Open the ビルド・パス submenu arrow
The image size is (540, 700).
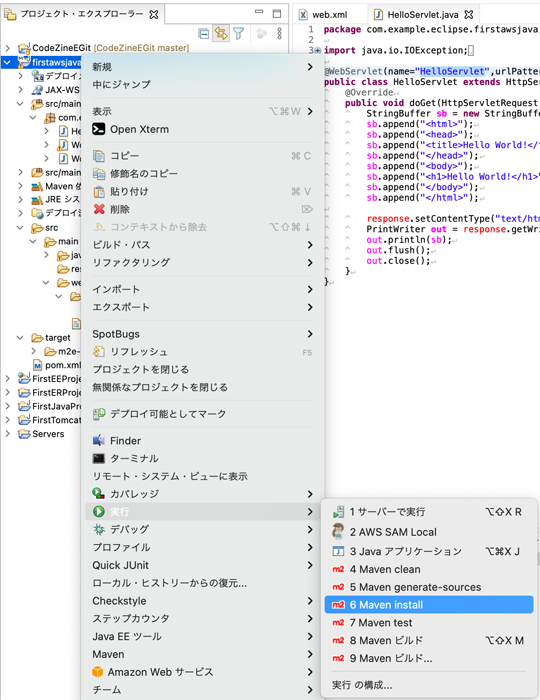[310, 245]
